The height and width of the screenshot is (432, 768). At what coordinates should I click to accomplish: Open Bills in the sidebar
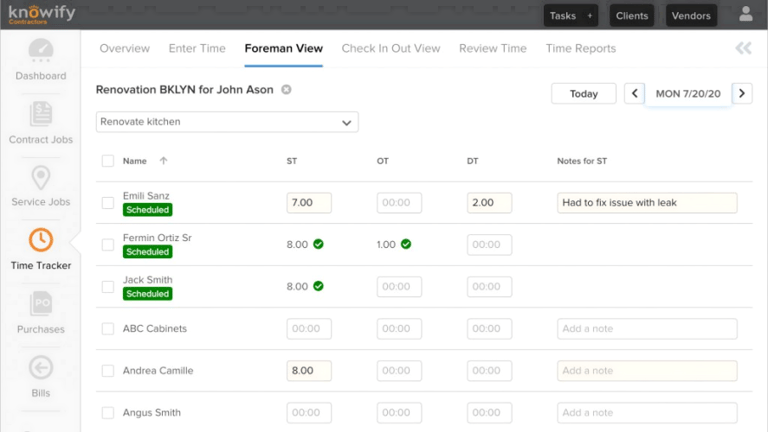pos(41,376)
